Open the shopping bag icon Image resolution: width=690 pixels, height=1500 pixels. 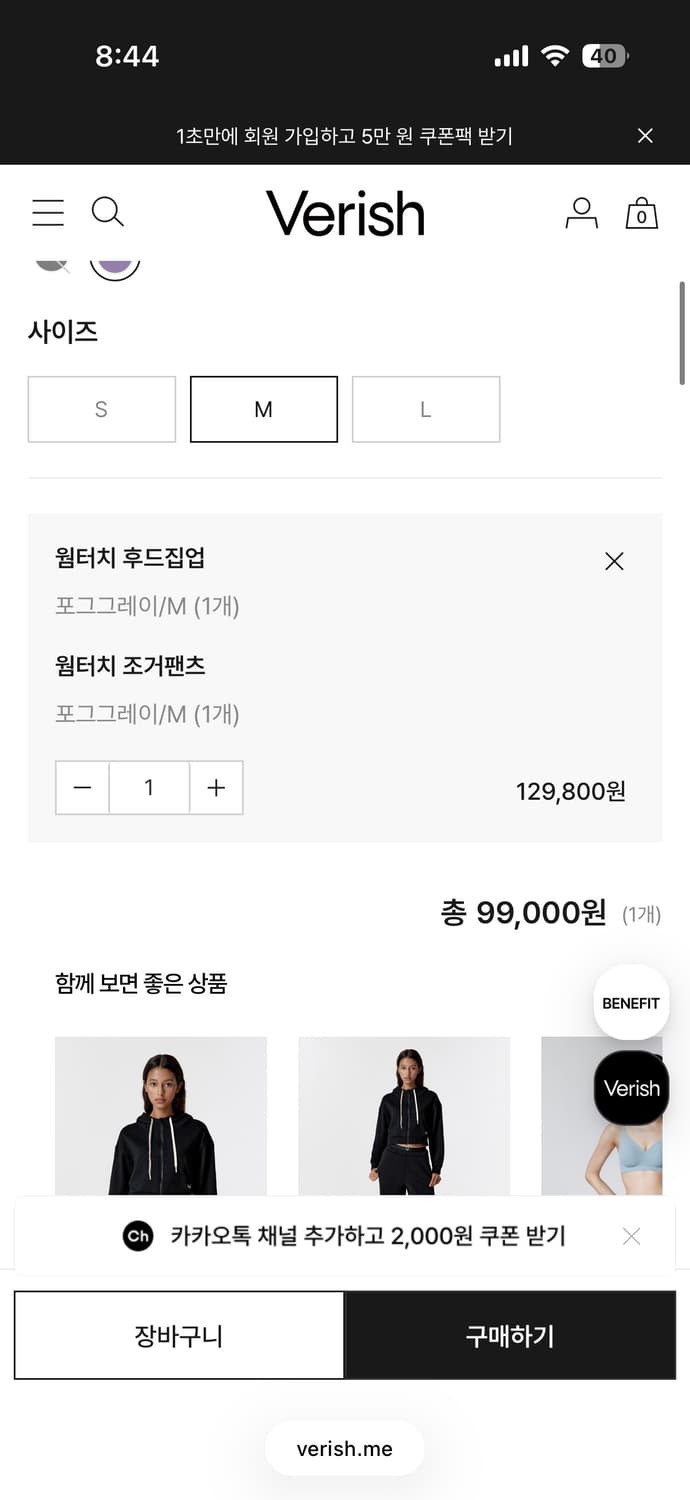[641, 213]
